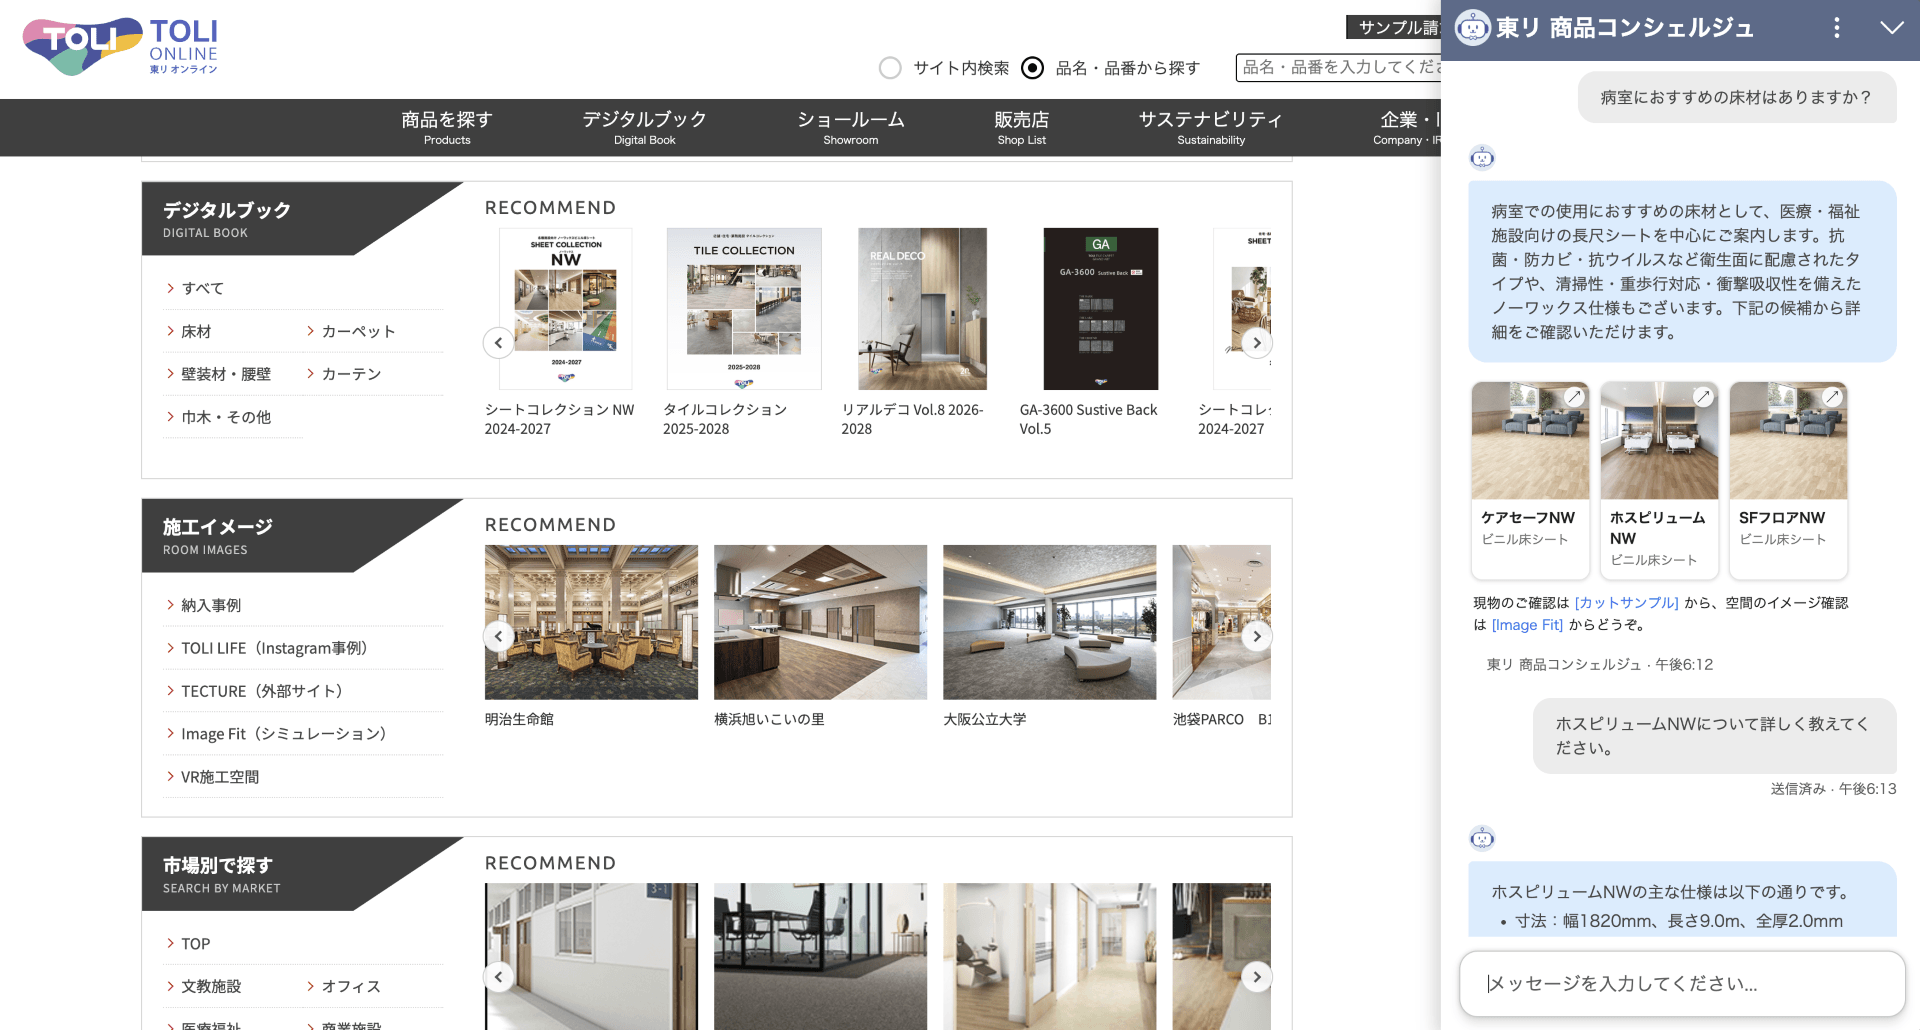Open すべて digital book category
This screenshot has height=1030, width=1920.
(203, 288)
